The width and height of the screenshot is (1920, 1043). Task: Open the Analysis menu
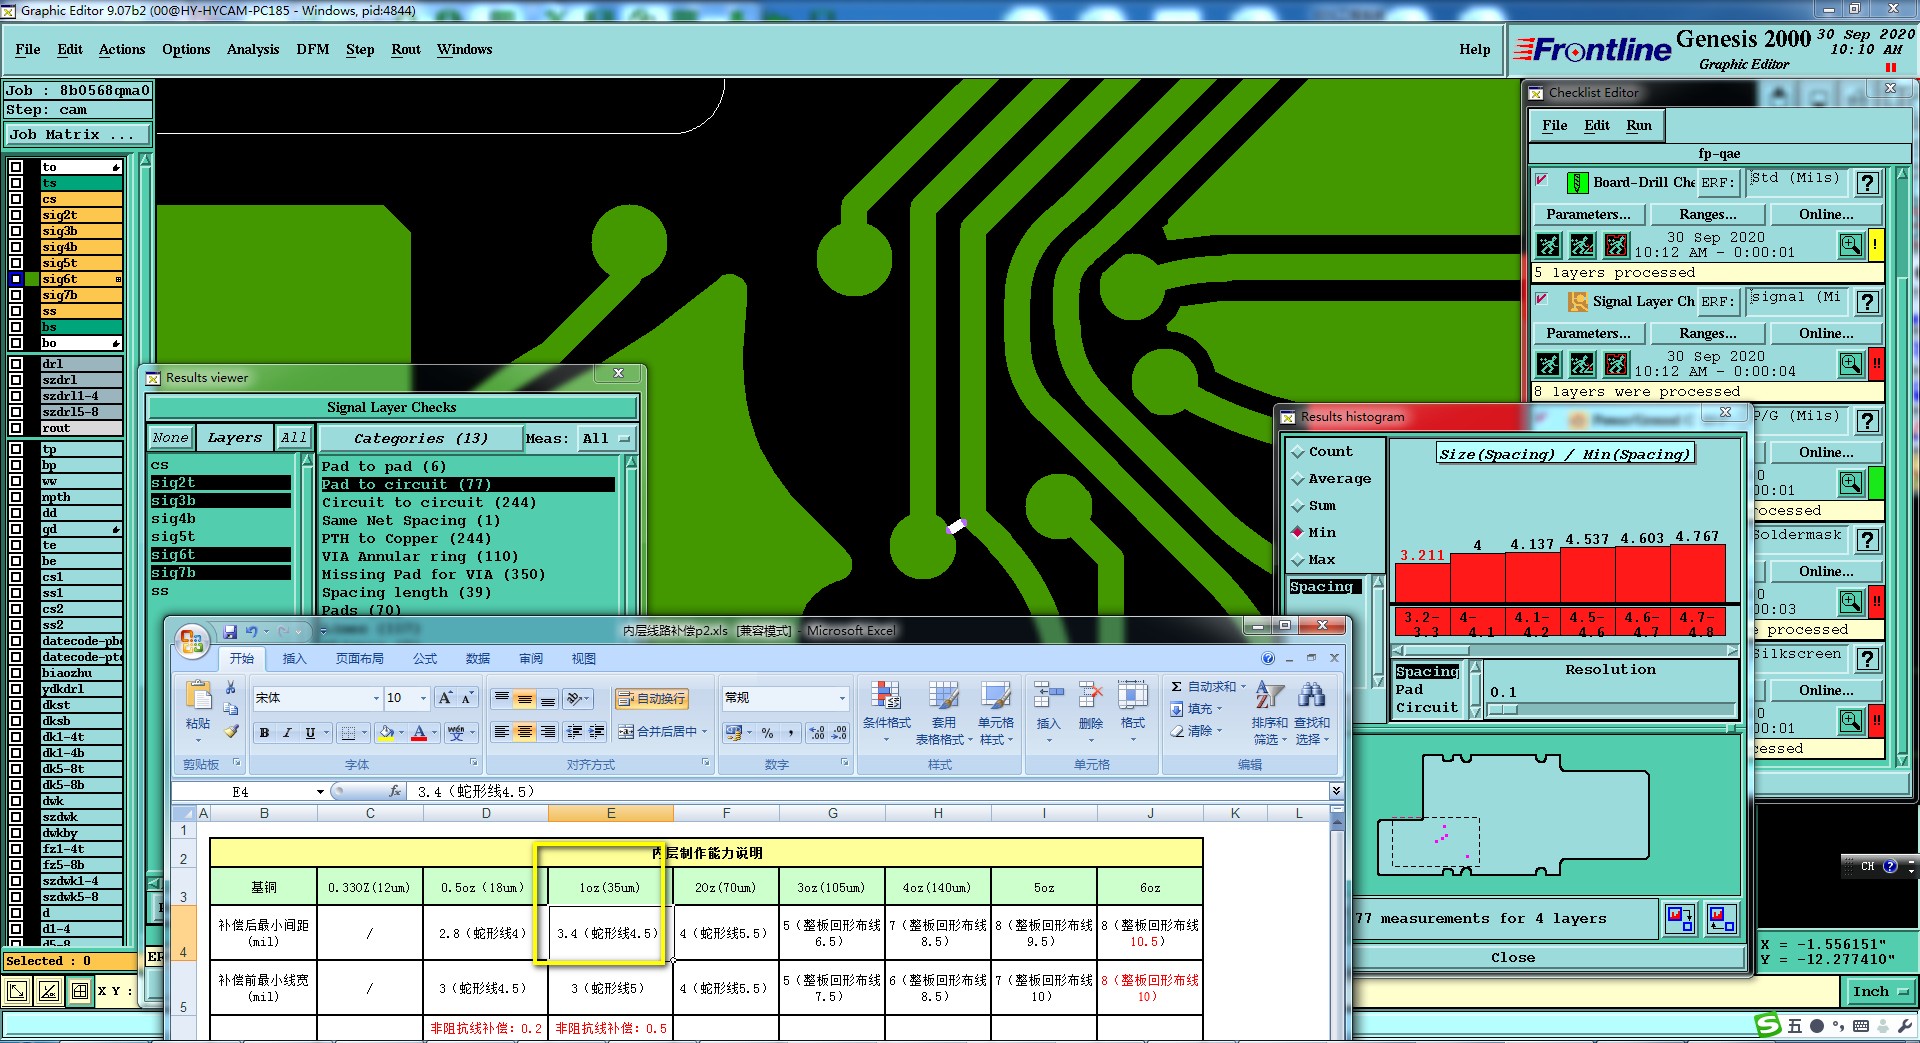(252, 49)
